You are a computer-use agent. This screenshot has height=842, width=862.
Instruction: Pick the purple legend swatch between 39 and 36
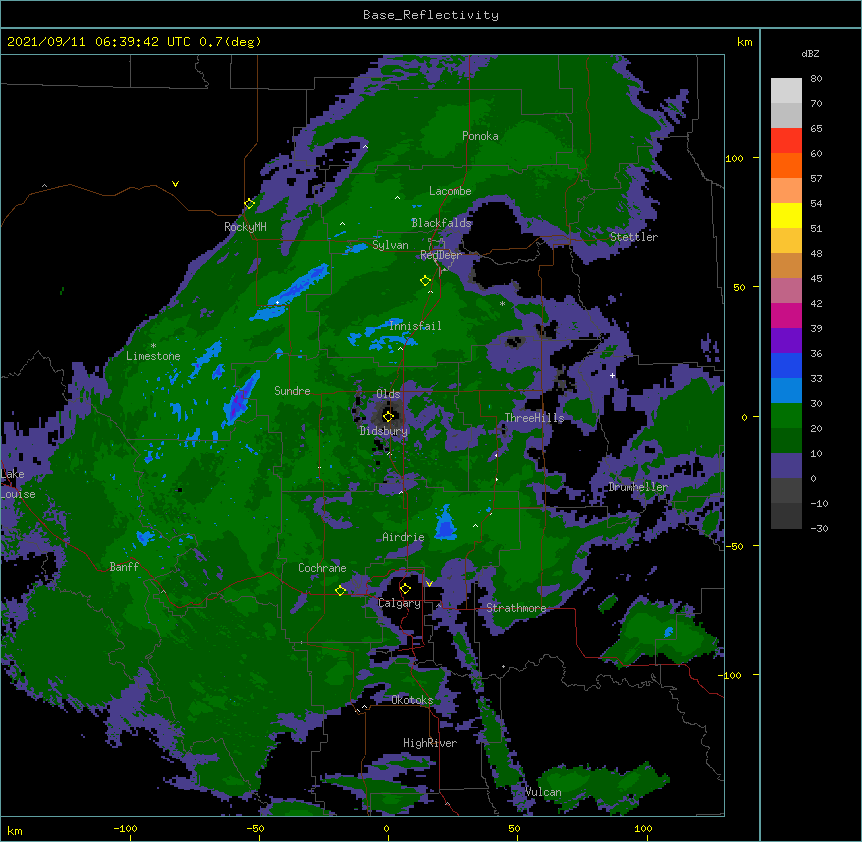[x=786, y=341]
